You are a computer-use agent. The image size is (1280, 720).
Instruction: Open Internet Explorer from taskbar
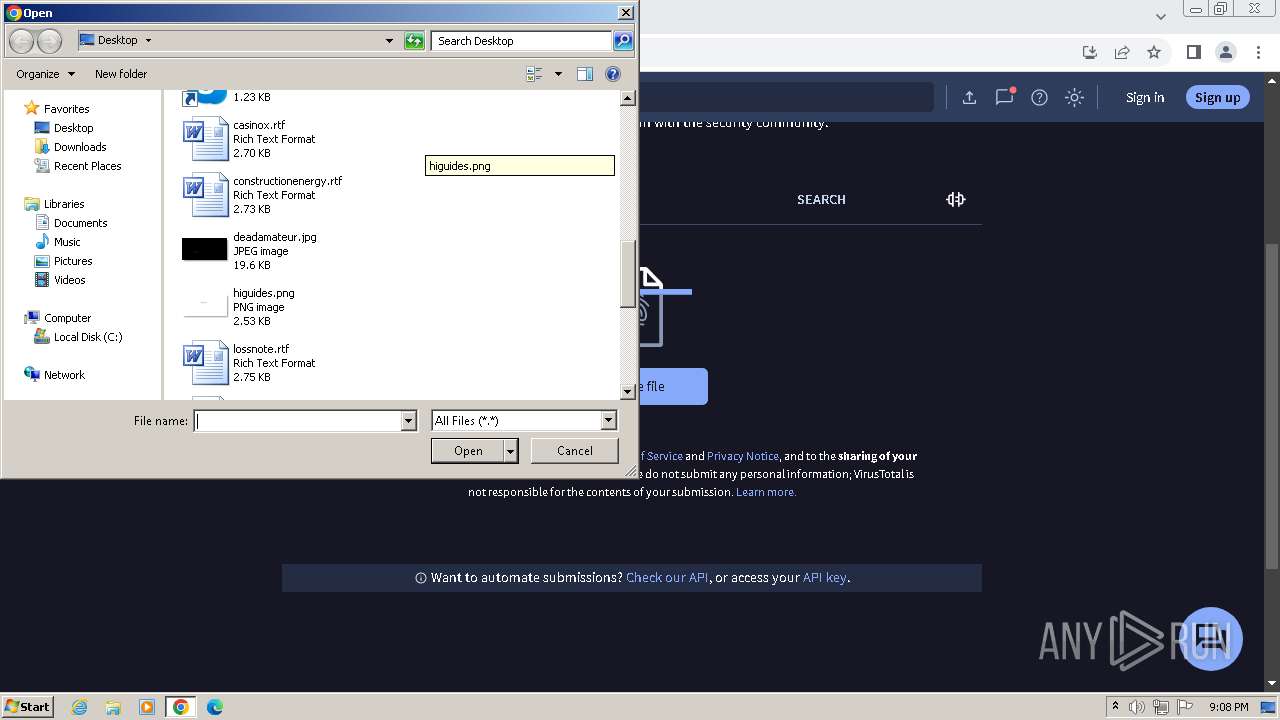(x=80, y=707)
